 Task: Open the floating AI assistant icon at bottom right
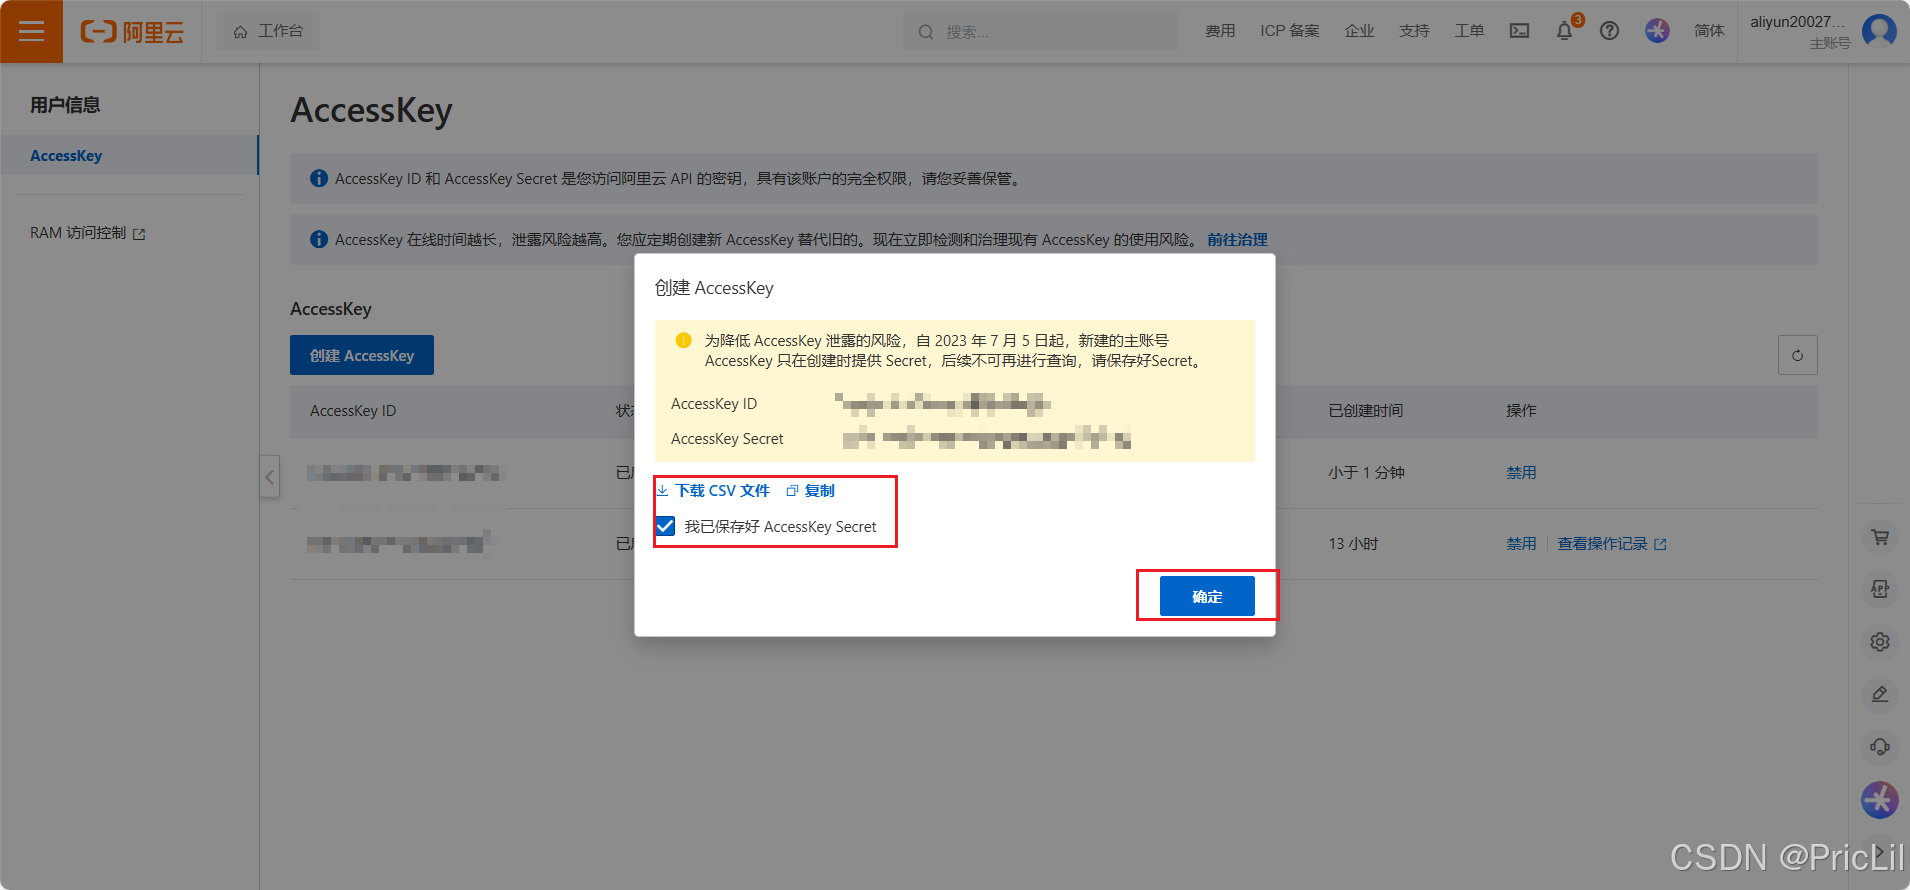click(x=1880, y=799)
